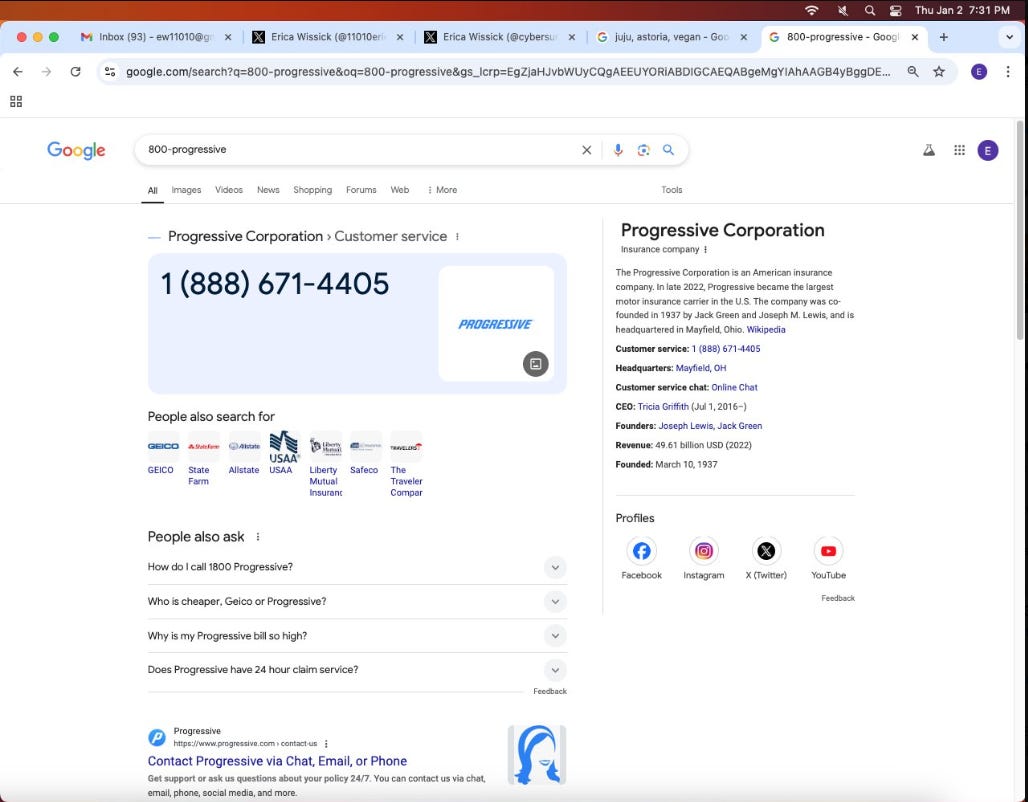Switch to the Forums search tab
Viewport: 1028px width, 802px height.
tap(361, 190)
